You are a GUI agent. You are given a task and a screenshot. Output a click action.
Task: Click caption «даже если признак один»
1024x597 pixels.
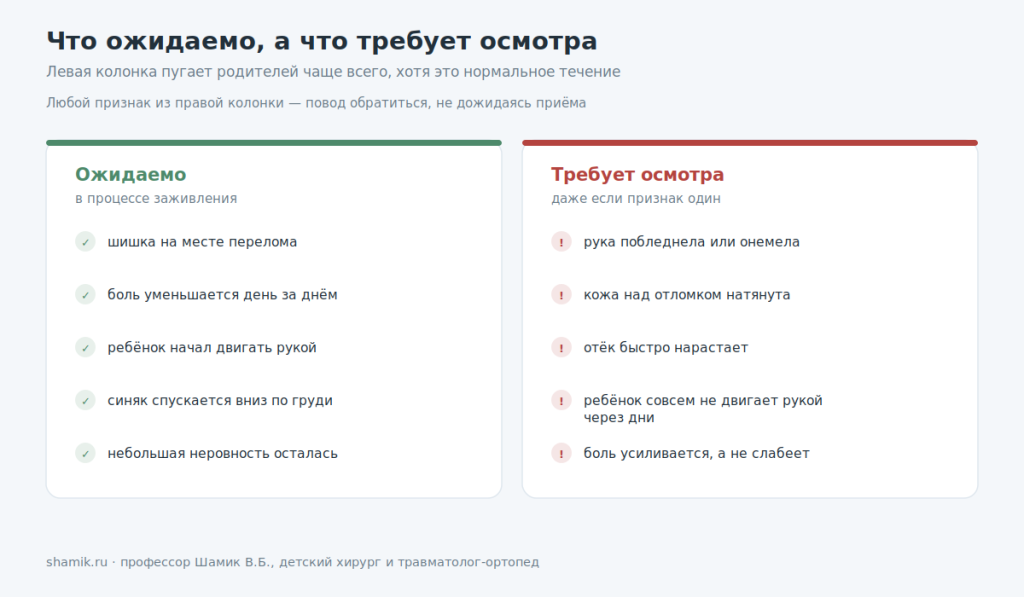click(x=636, y=199)
